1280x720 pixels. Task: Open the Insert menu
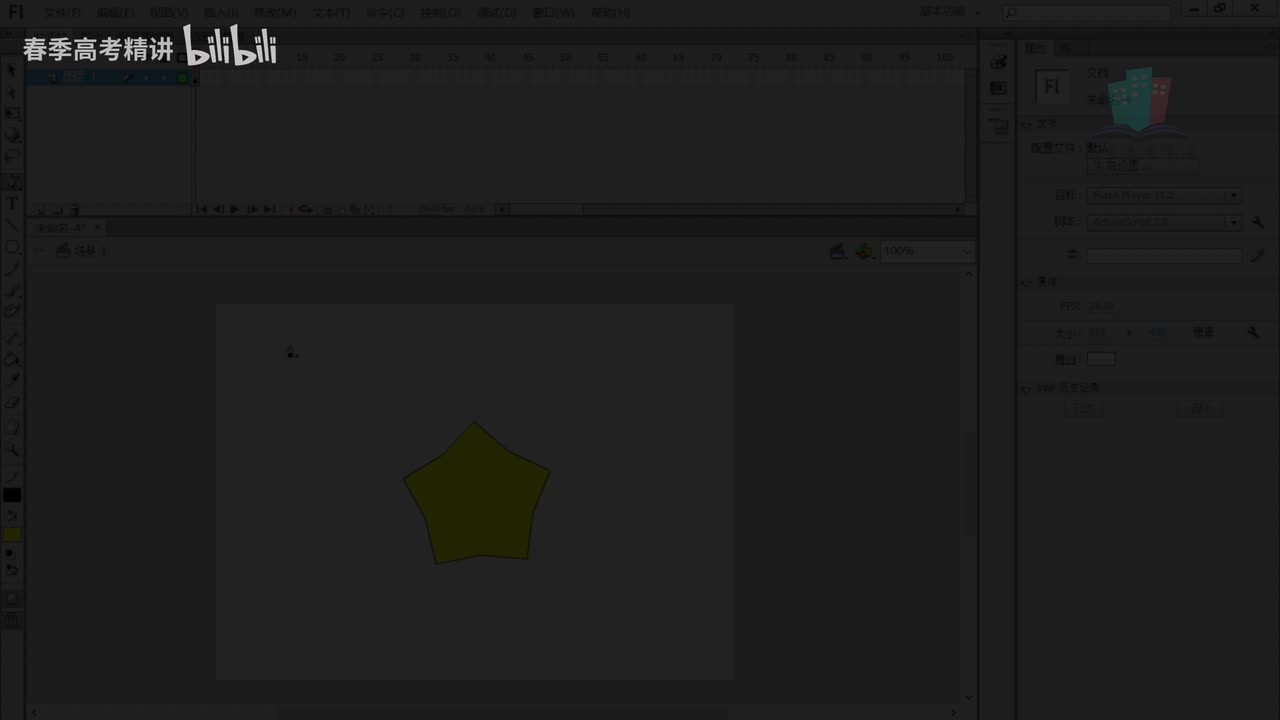point(220,12)
